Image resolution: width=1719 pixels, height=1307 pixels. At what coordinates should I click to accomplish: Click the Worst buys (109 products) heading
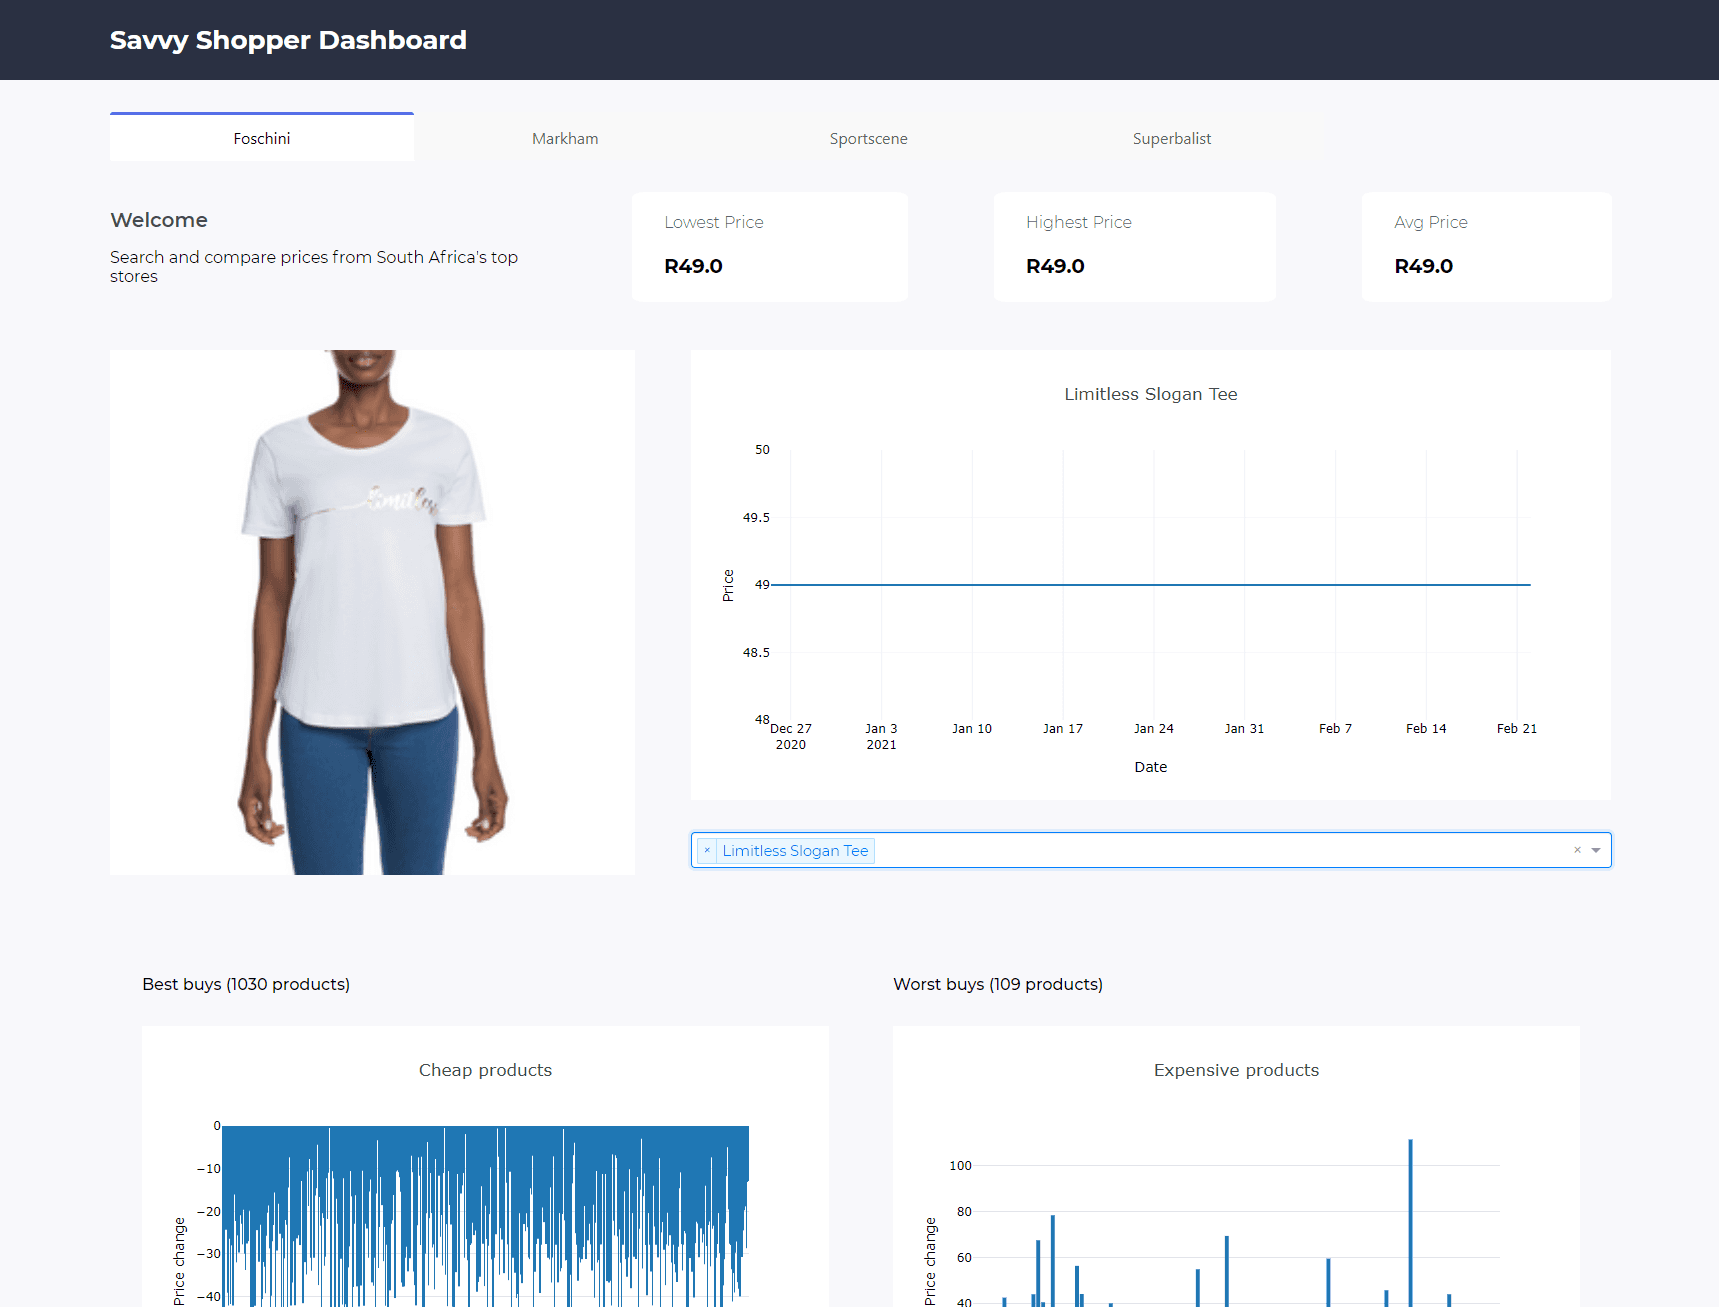tap(998, 984)
